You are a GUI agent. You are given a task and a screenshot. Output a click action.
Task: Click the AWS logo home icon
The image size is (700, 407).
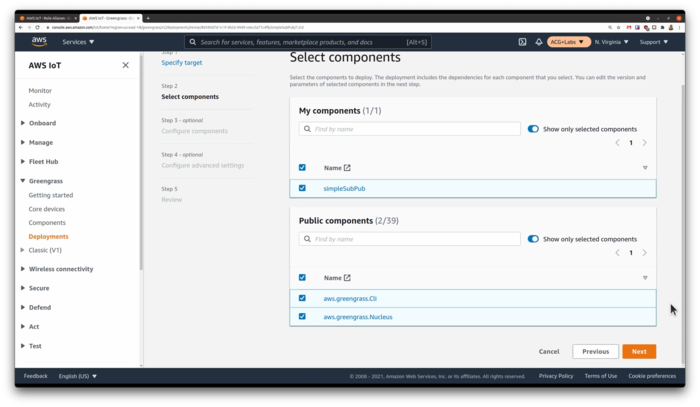click(x=39, y=42)
